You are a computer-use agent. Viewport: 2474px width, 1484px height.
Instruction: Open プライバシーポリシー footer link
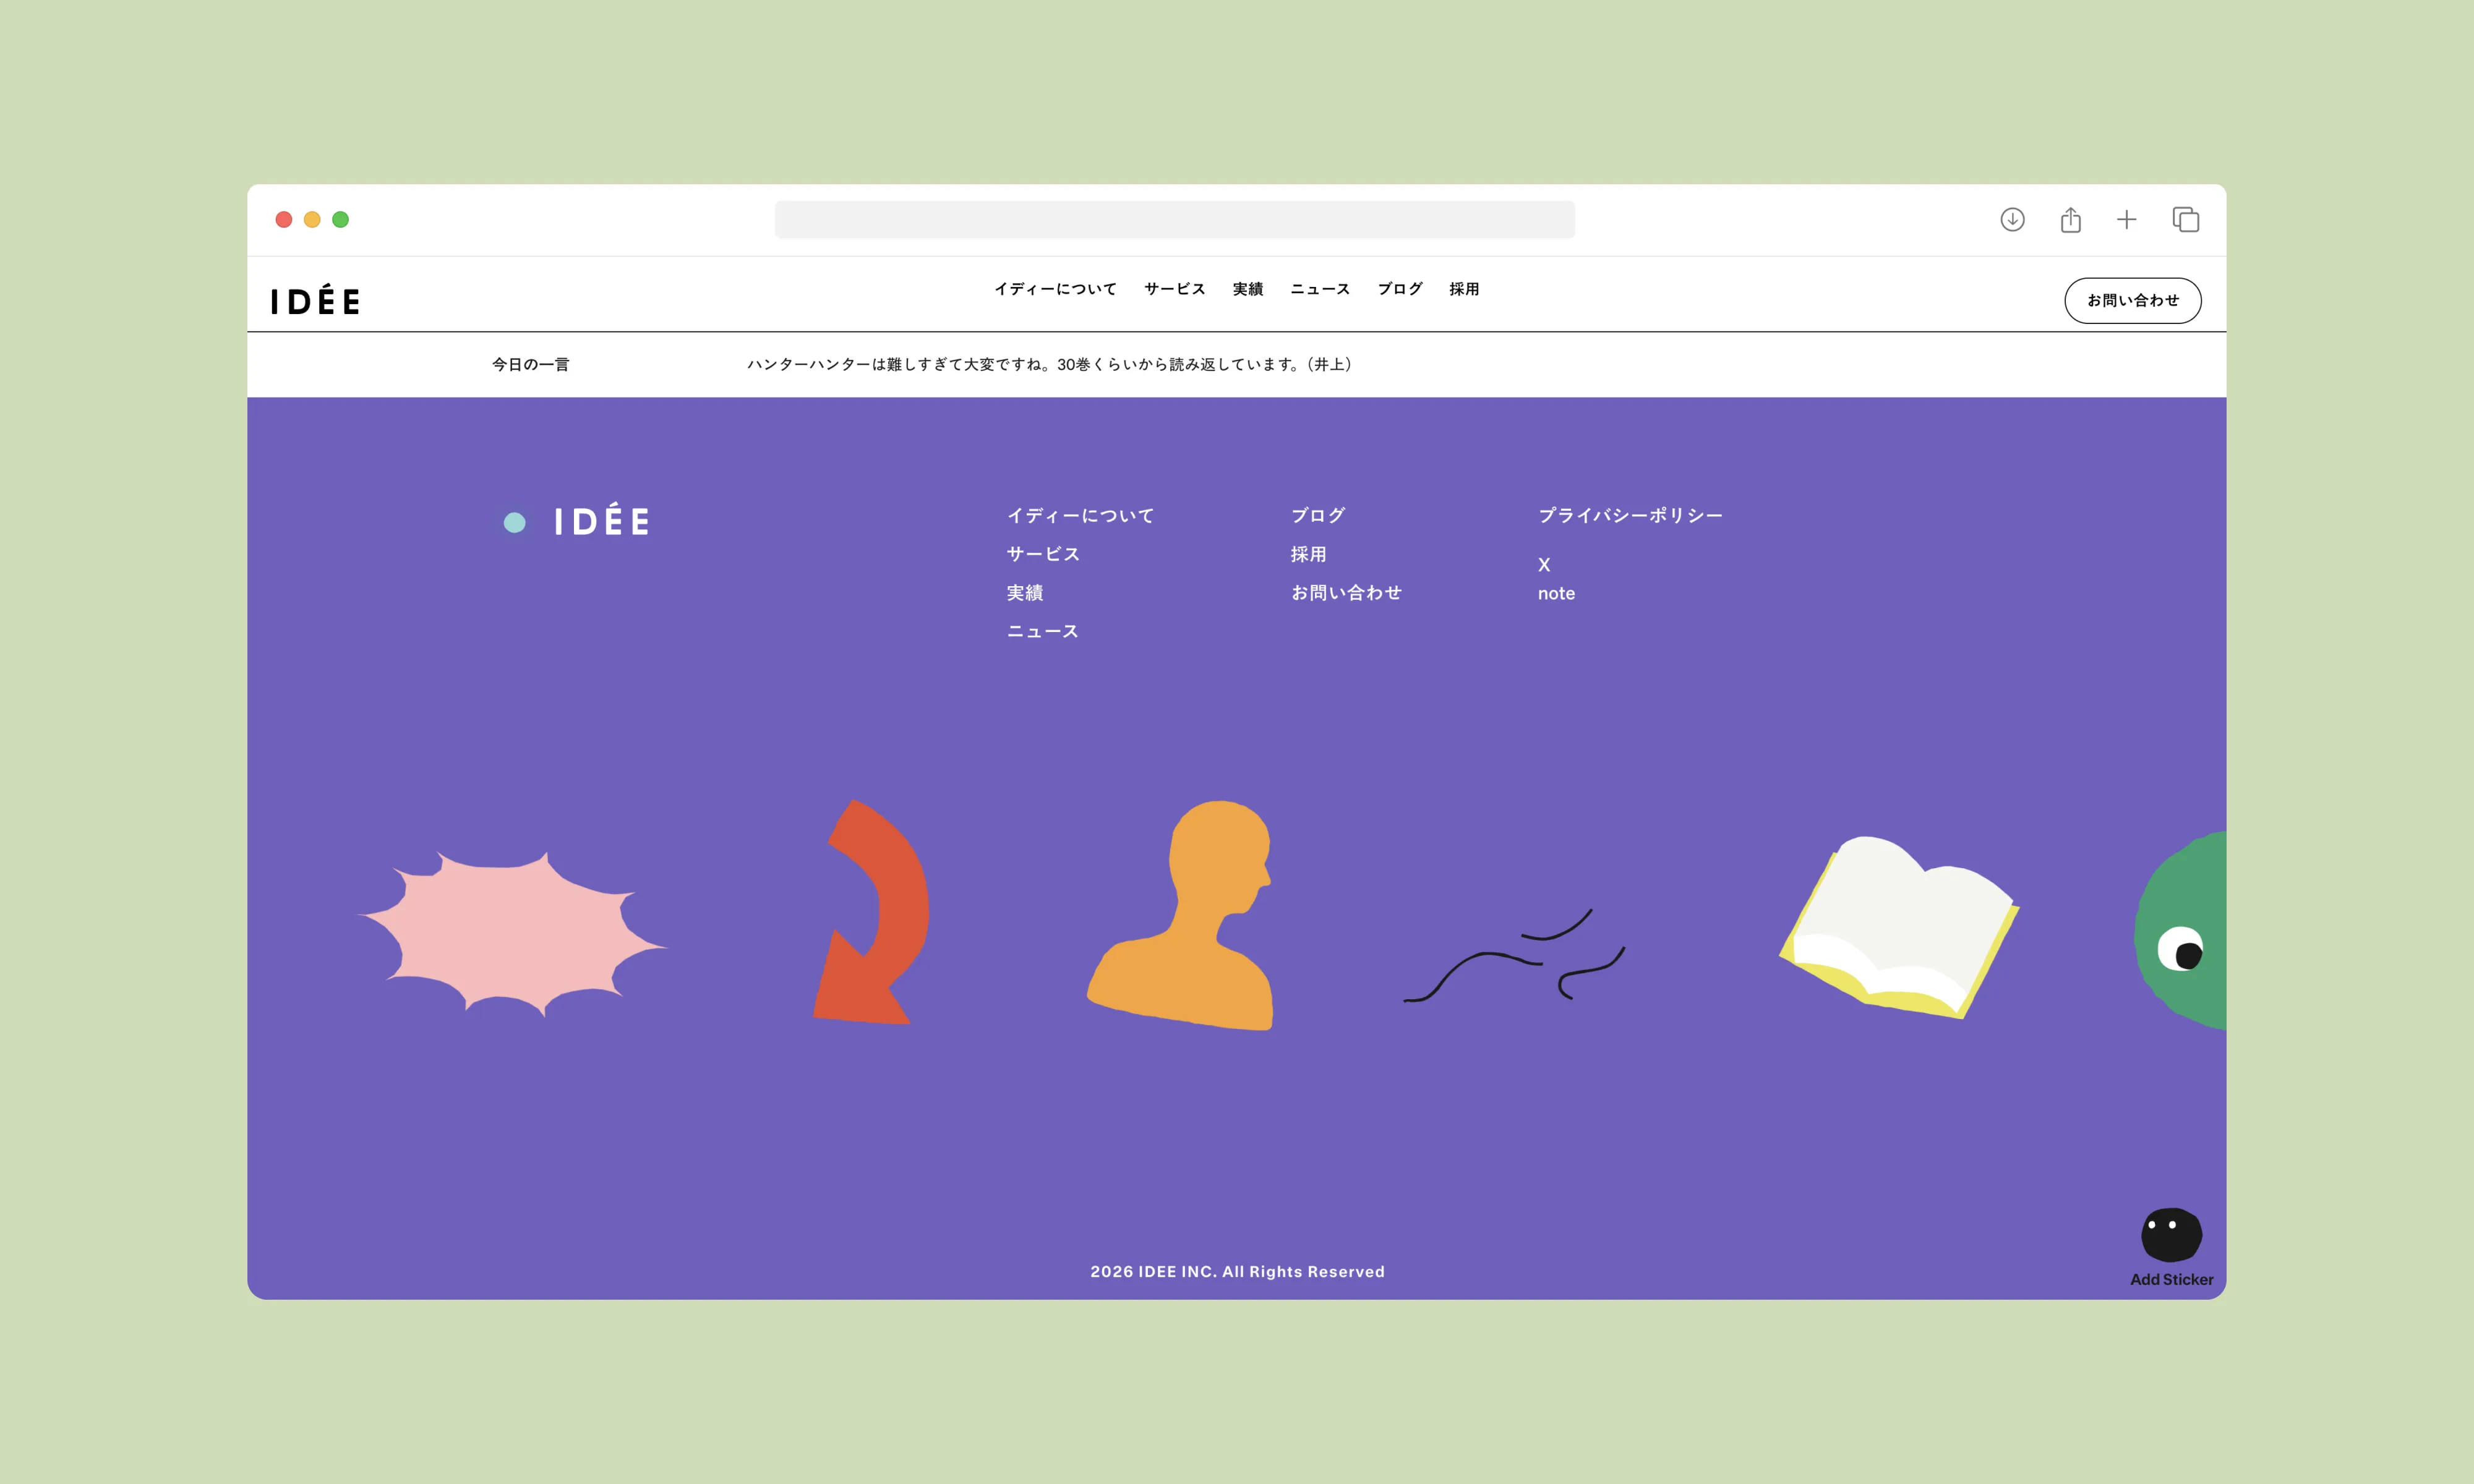pyautogui.click(x=1630, y=515)
